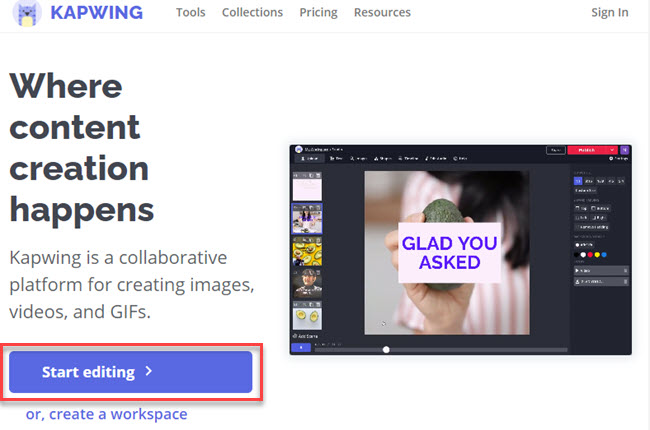Image resolution: width=650 pixels, height=430 pixels.
Task: Open the Tools menu
Action: 192,13
